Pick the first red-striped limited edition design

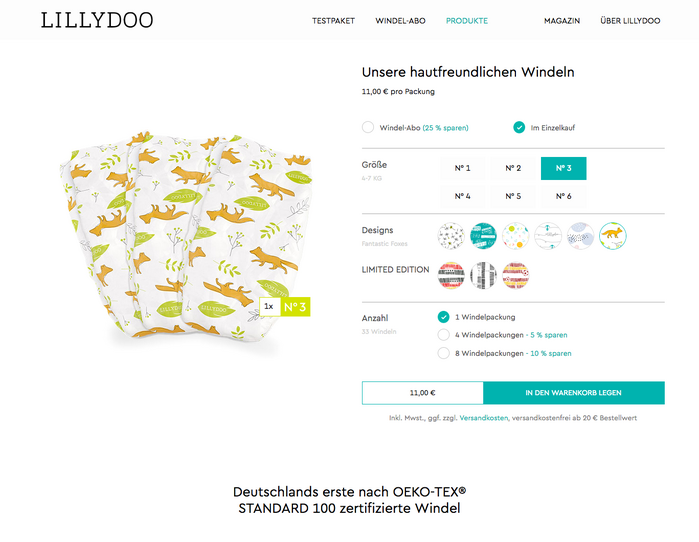point(451,275)
